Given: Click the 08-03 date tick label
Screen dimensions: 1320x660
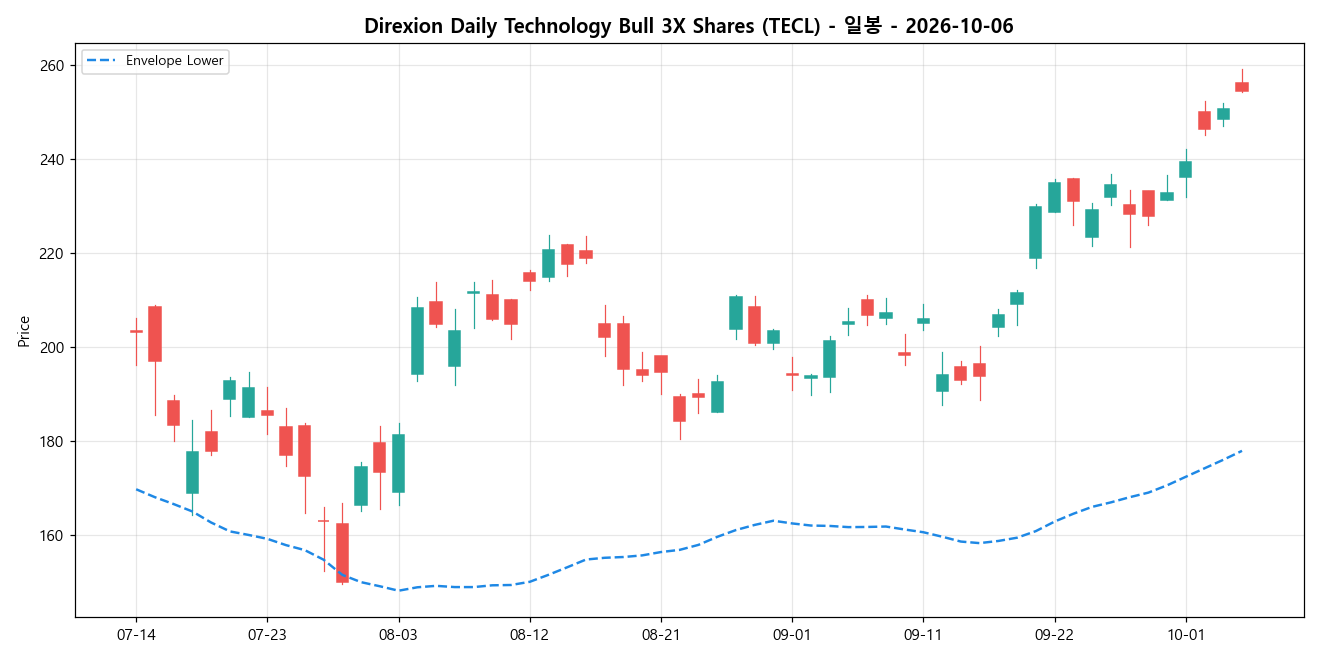Looking at the screenshot, I should (x=398, y=634).
